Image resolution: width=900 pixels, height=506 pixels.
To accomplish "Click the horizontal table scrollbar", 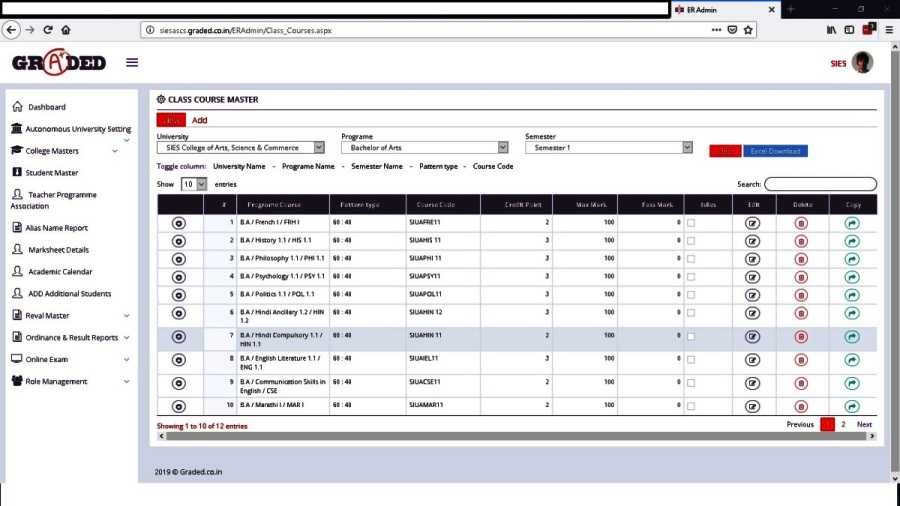I will (x=500, y=436).
